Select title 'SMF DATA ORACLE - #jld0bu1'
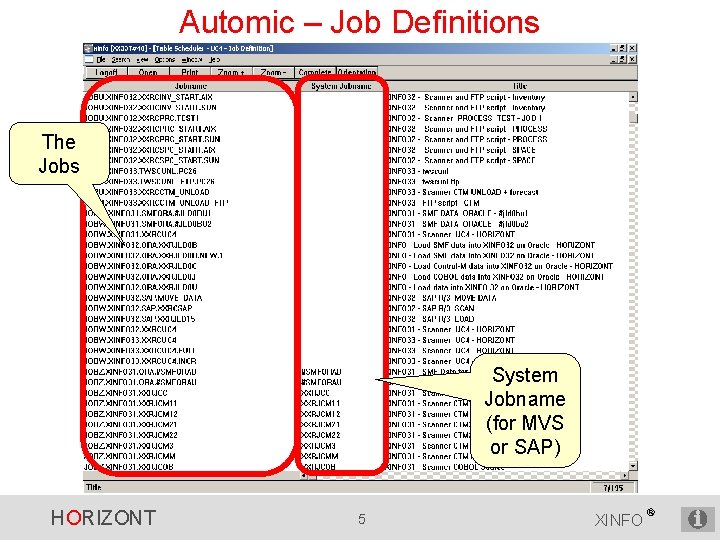This screenshot has height=540, width=720. [458, 213]
